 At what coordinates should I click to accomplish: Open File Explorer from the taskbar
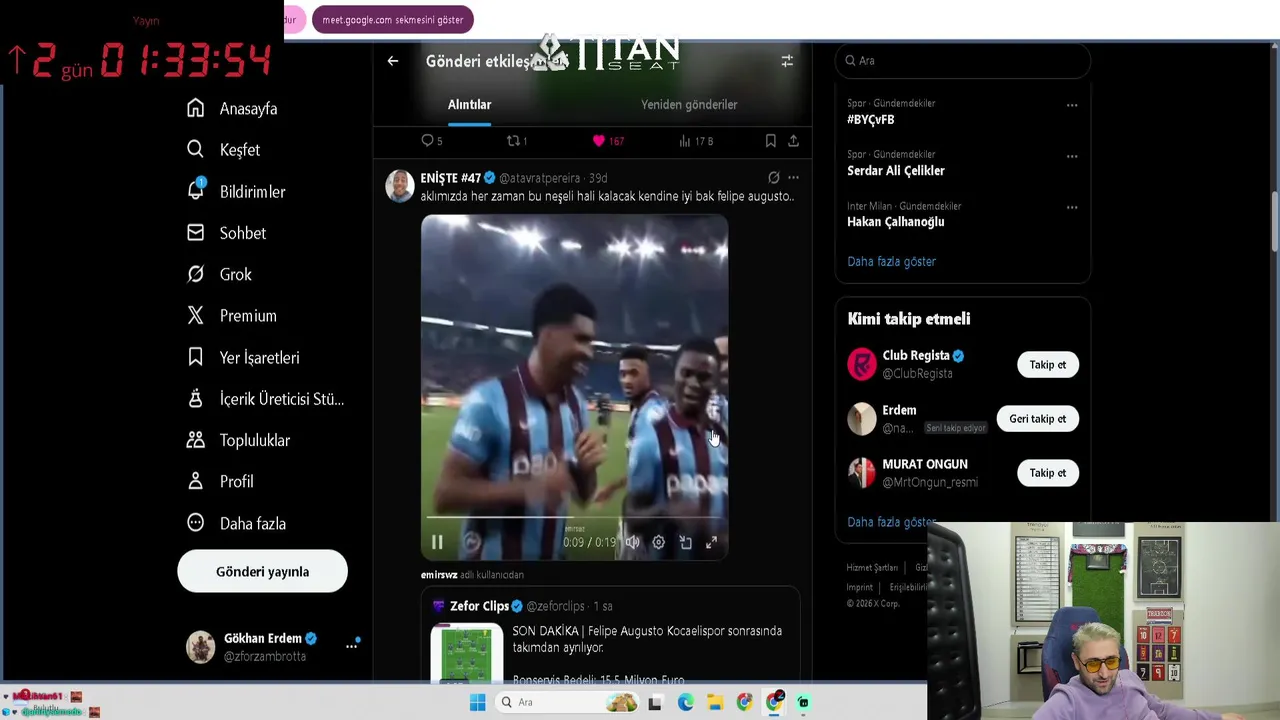pos(714,703)
